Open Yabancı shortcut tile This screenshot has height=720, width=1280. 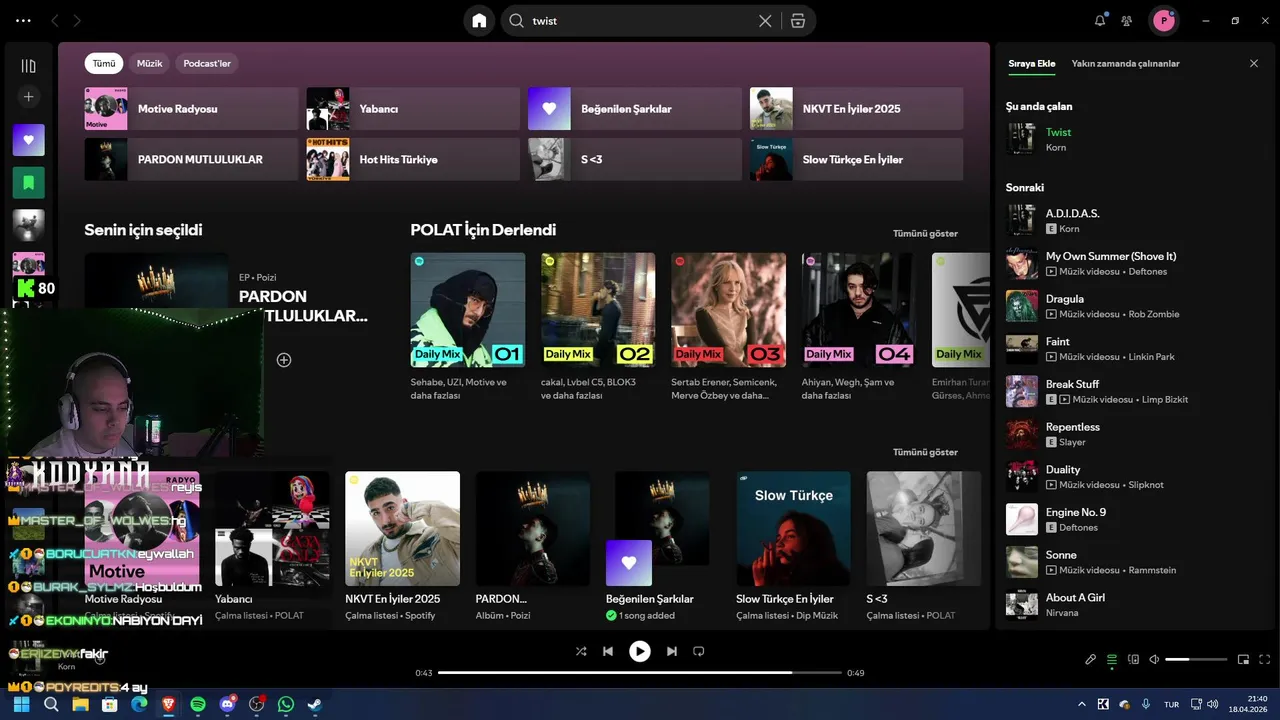(x=413, y=108)
